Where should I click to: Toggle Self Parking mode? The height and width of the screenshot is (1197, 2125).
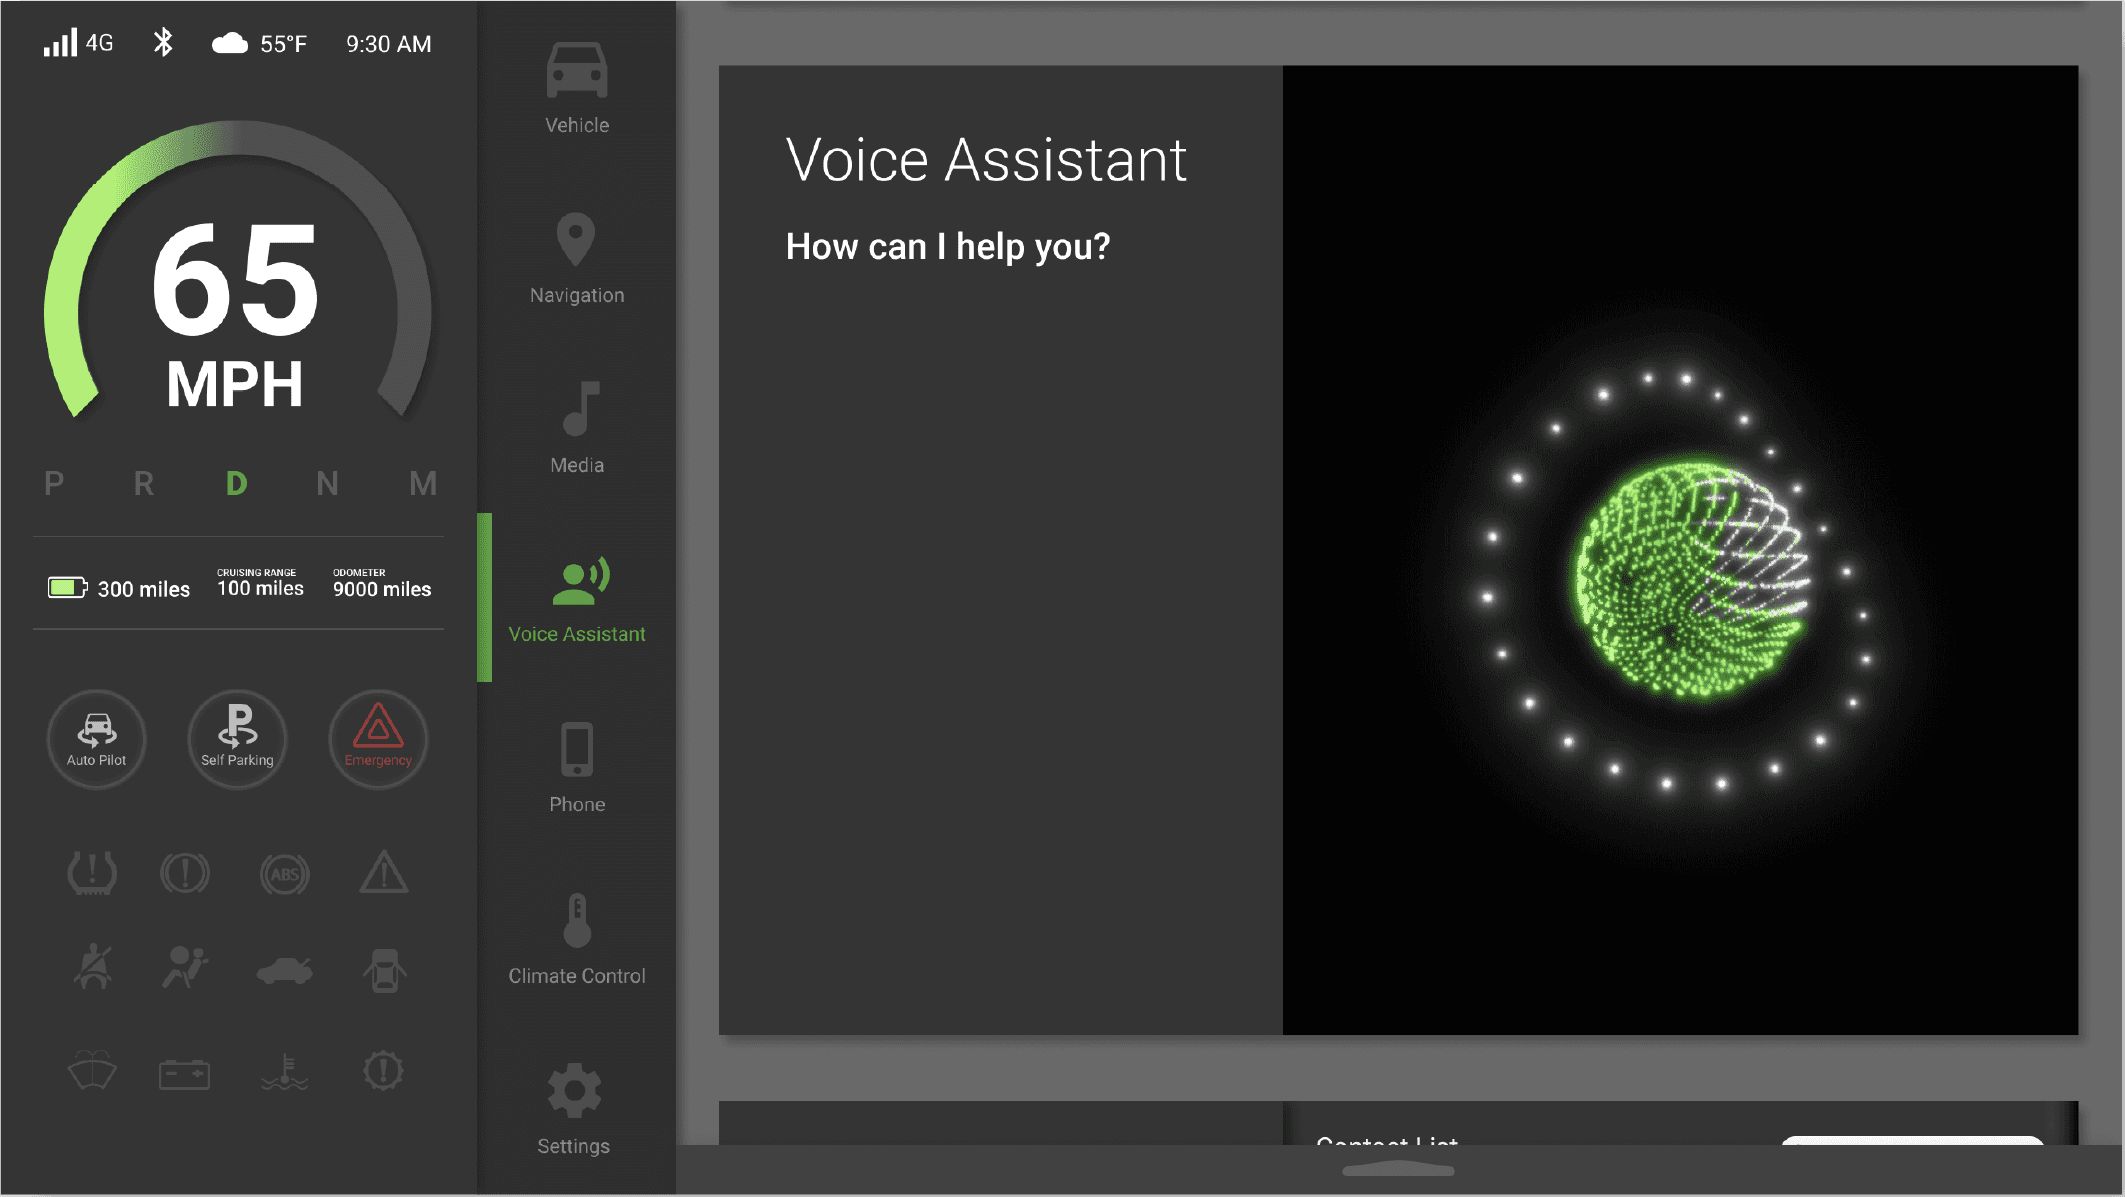point(237,739)
